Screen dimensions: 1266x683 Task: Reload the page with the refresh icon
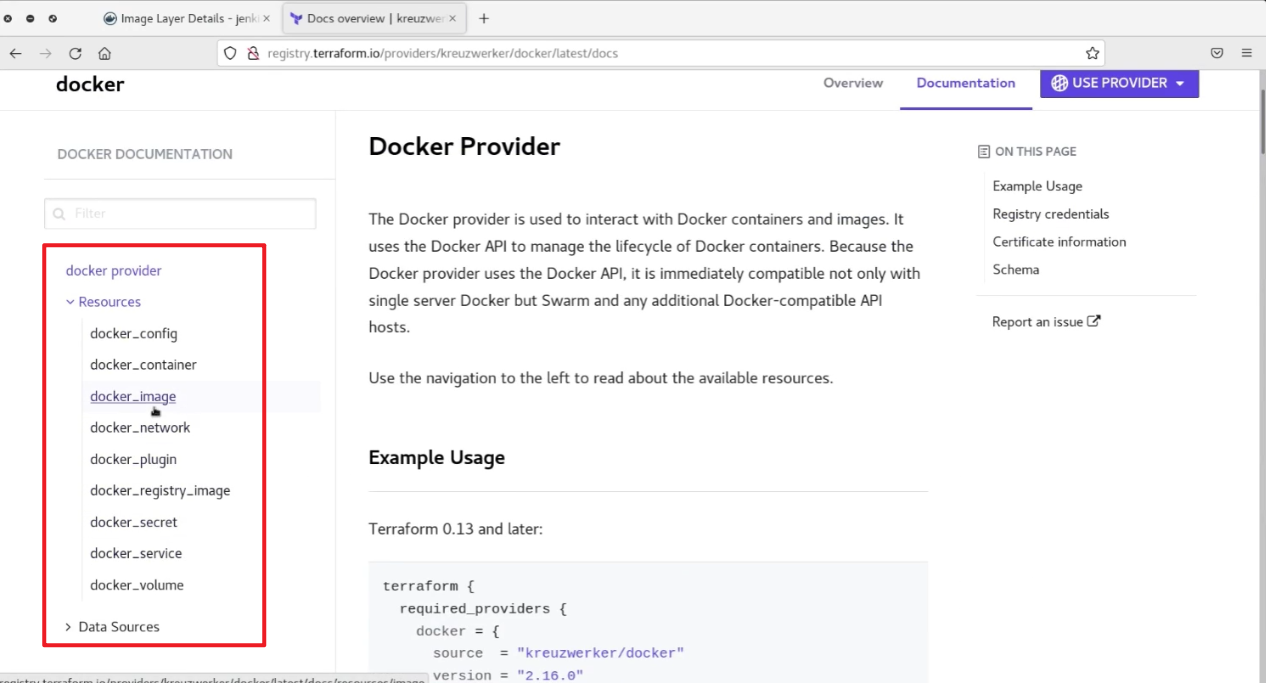[x=75, y=53]
